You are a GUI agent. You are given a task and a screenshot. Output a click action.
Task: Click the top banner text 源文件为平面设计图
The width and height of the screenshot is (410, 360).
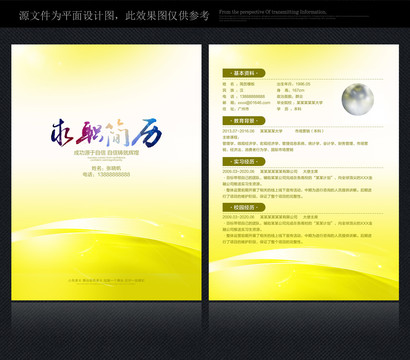click(67, 15)
